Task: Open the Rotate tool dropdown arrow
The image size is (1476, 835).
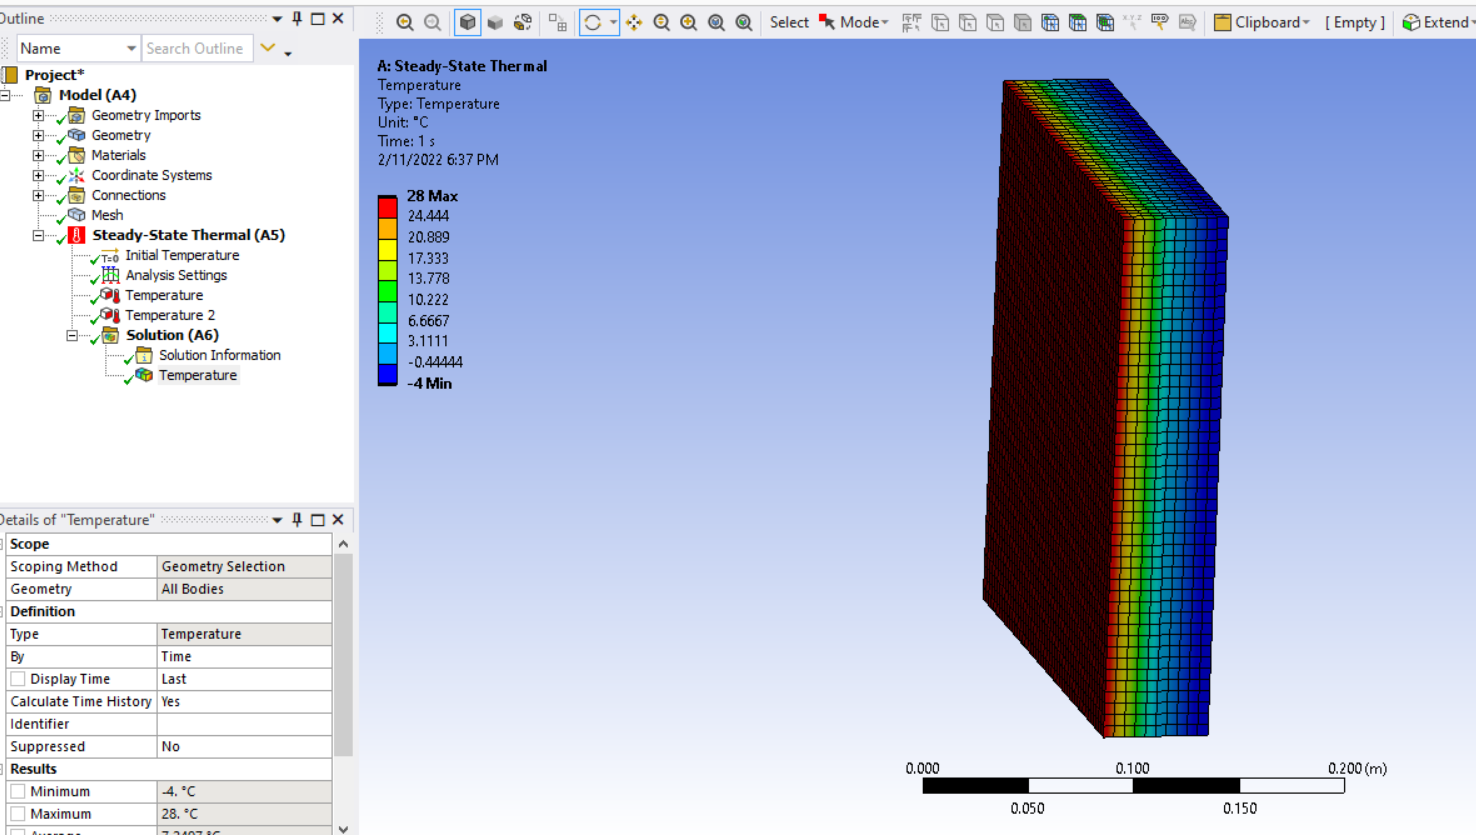Action: [x=613, y=22]
